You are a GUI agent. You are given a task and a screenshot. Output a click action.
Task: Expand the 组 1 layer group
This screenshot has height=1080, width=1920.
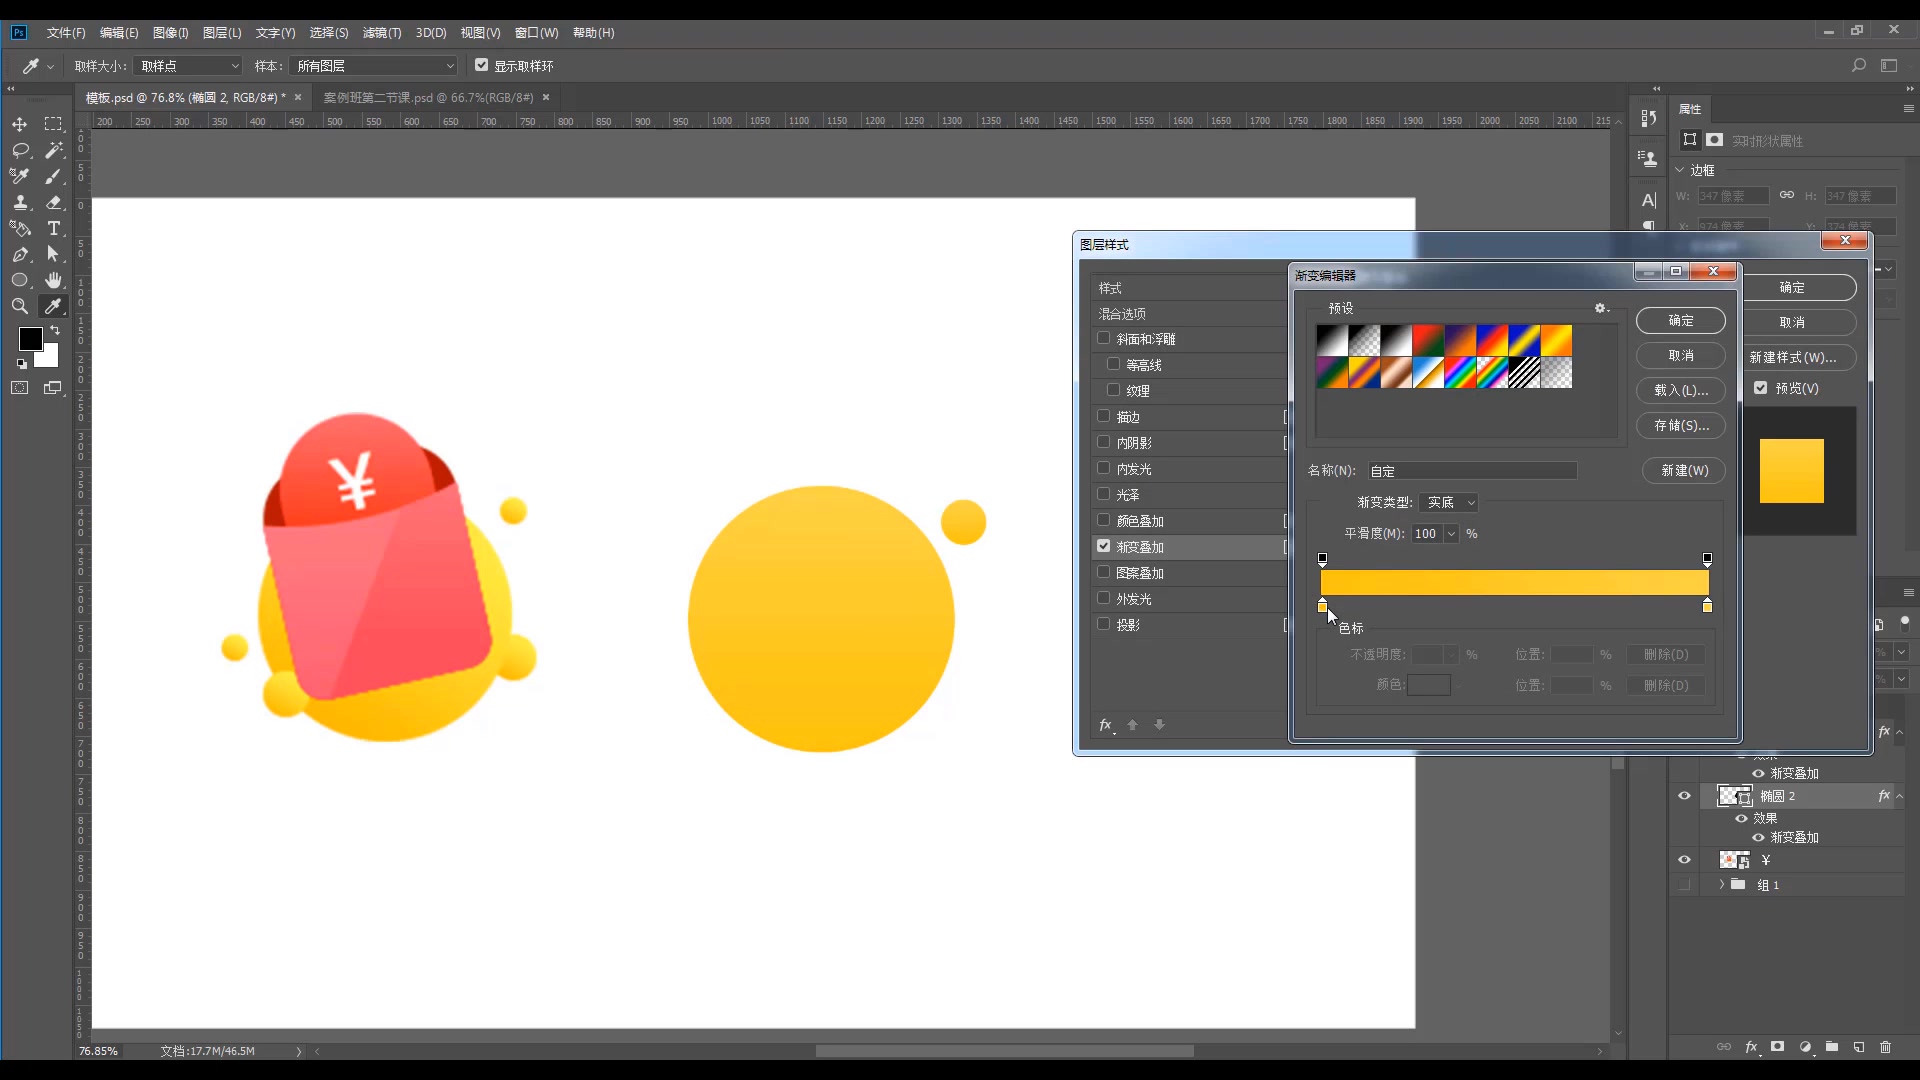1721,885
